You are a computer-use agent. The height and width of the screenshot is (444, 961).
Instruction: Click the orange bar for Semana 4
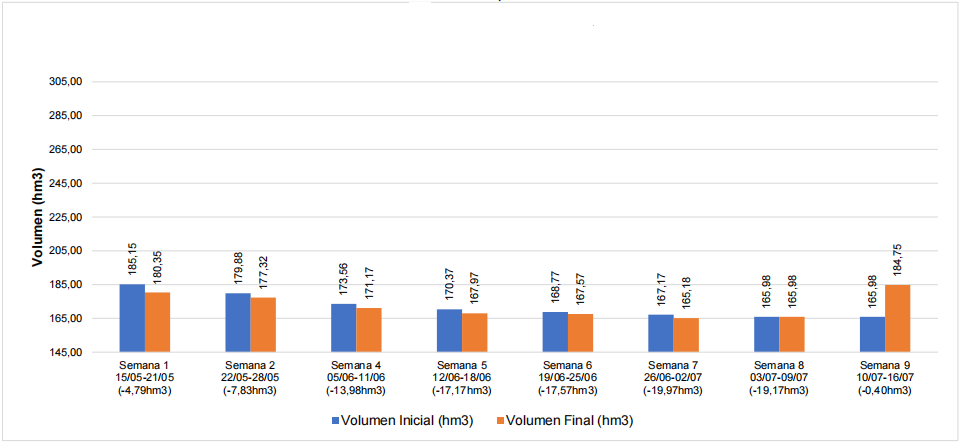[368, 330]
